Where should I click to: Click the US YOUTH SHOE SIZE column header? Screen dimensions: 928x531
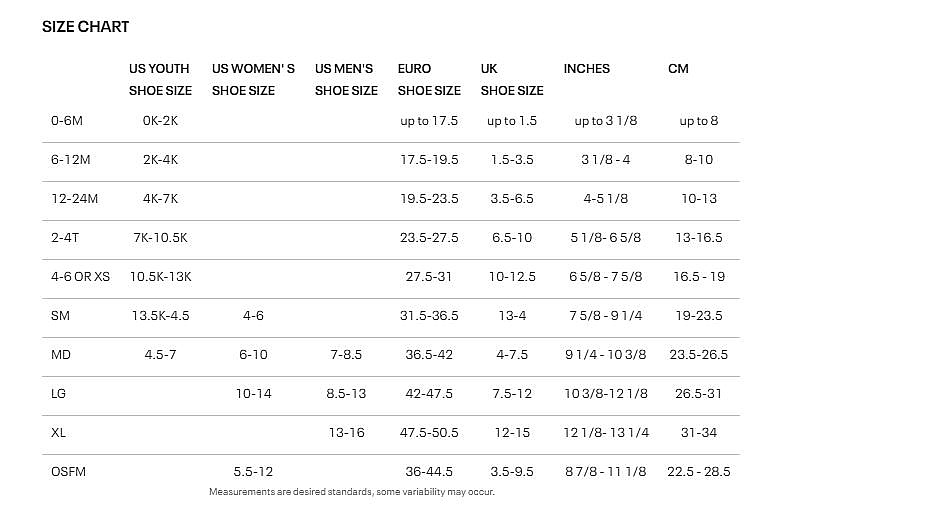coord(160,80)
